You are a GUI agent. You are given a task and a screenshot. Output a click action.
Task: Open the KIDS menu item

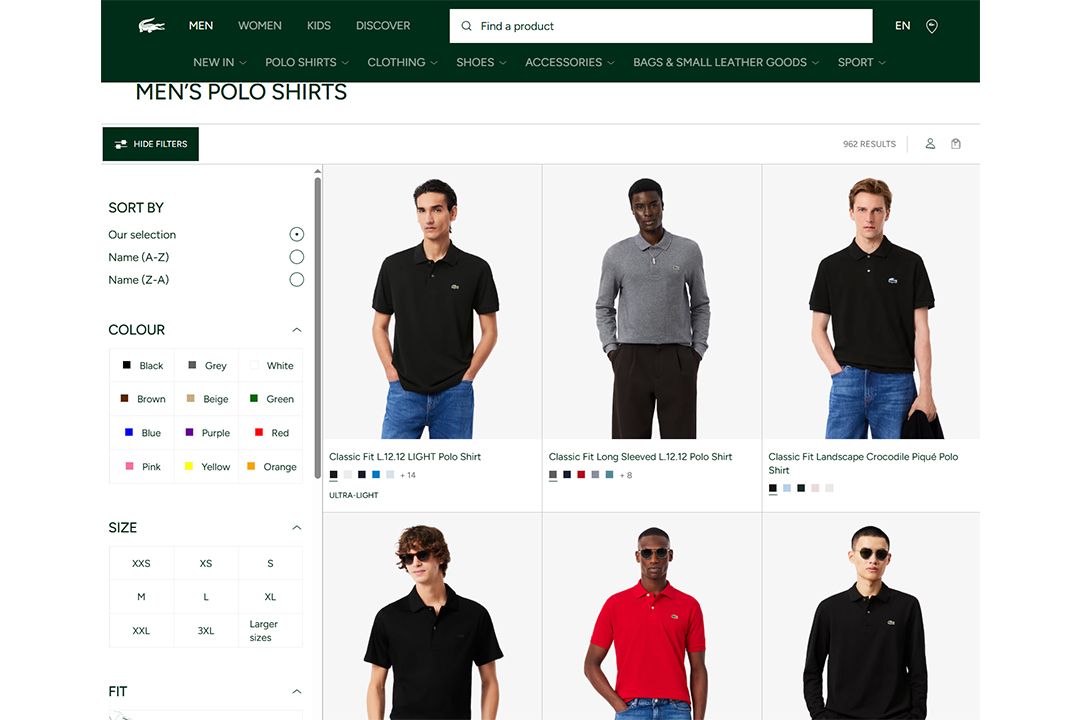(x=319, y=25)
